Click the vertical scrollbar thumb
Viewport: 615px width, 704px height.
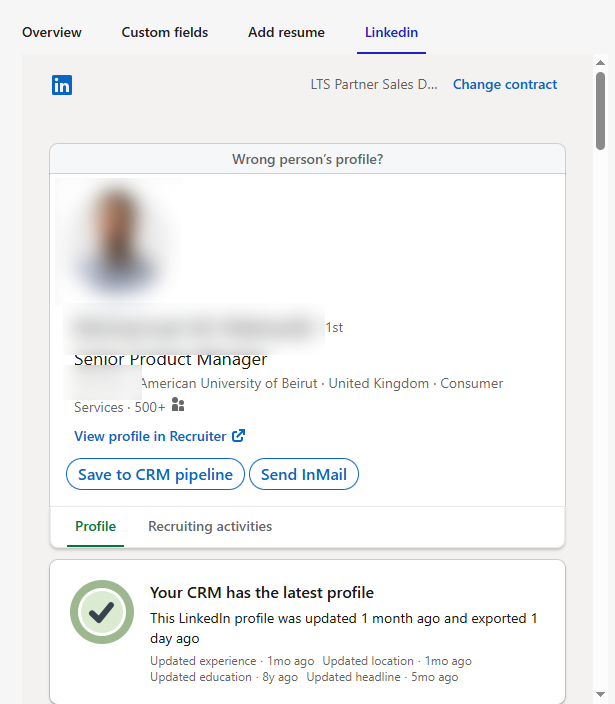click(601, 111)
